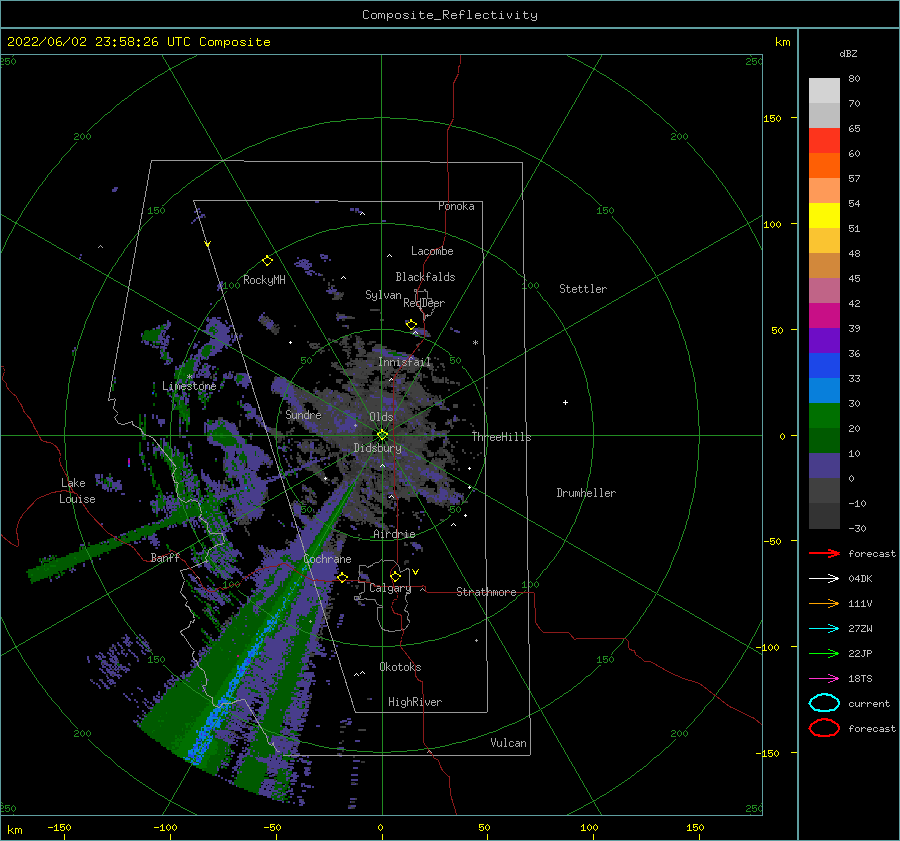Click the yellow 0 tick on right axis
This screenshot has width=900, height=841.
782,436
